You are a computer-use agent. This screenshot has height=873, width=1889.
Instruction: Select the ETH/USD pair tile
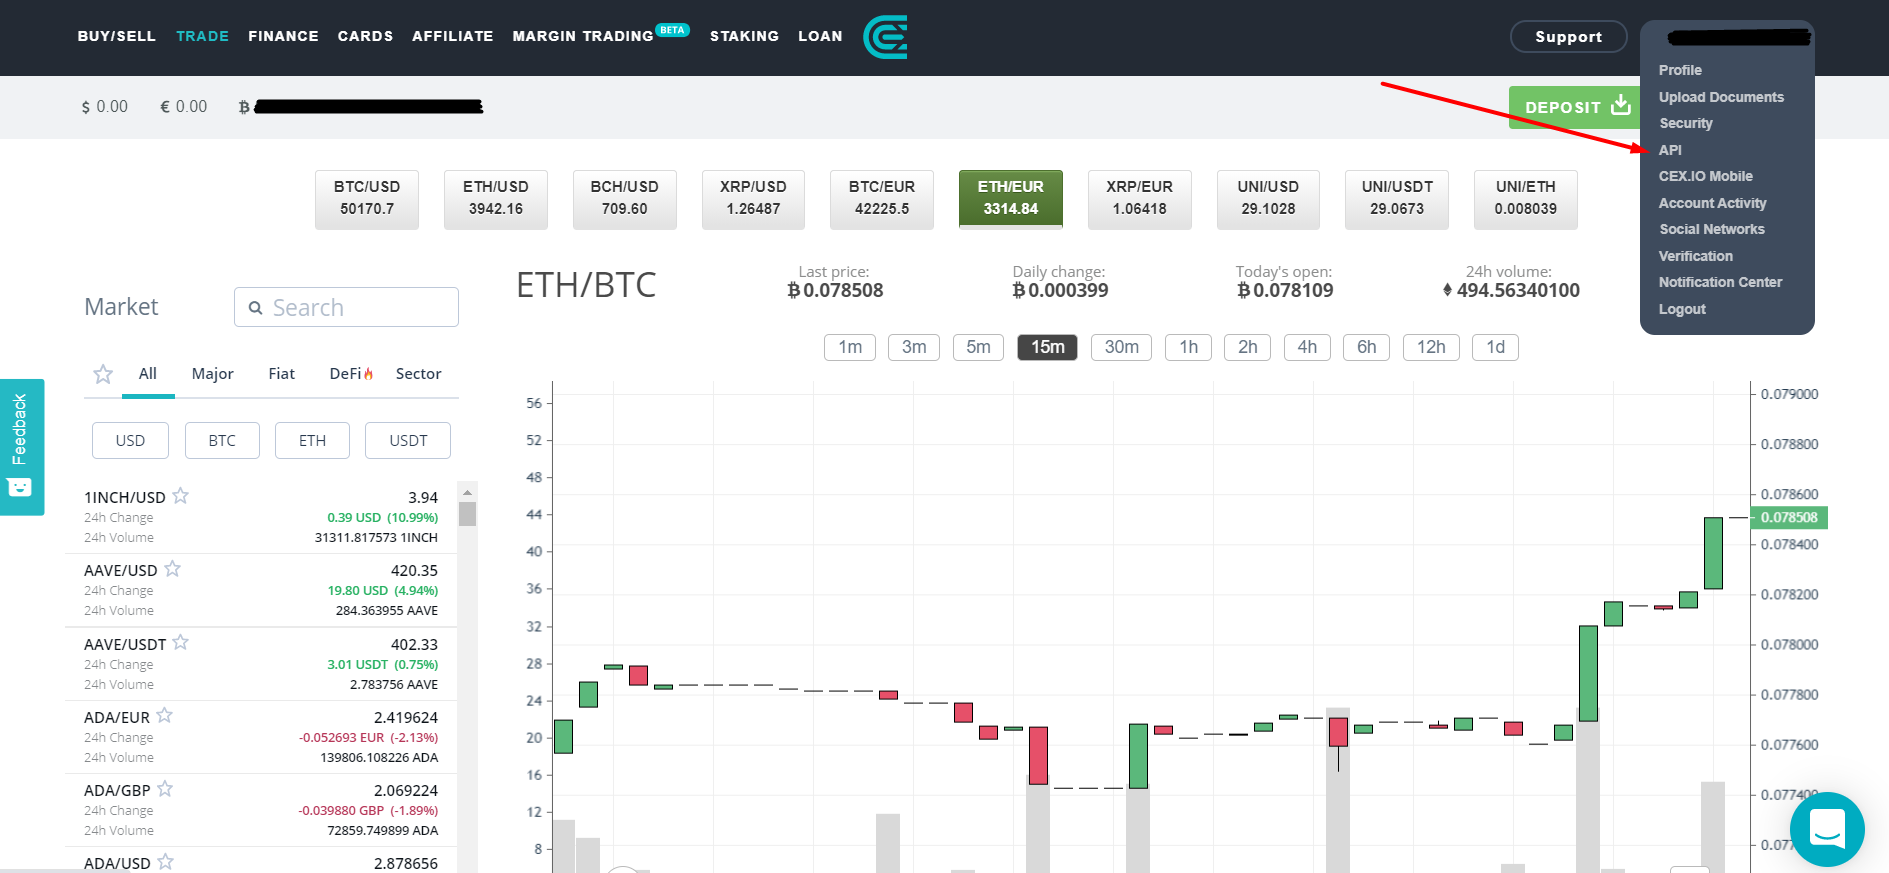pos(496,199)
